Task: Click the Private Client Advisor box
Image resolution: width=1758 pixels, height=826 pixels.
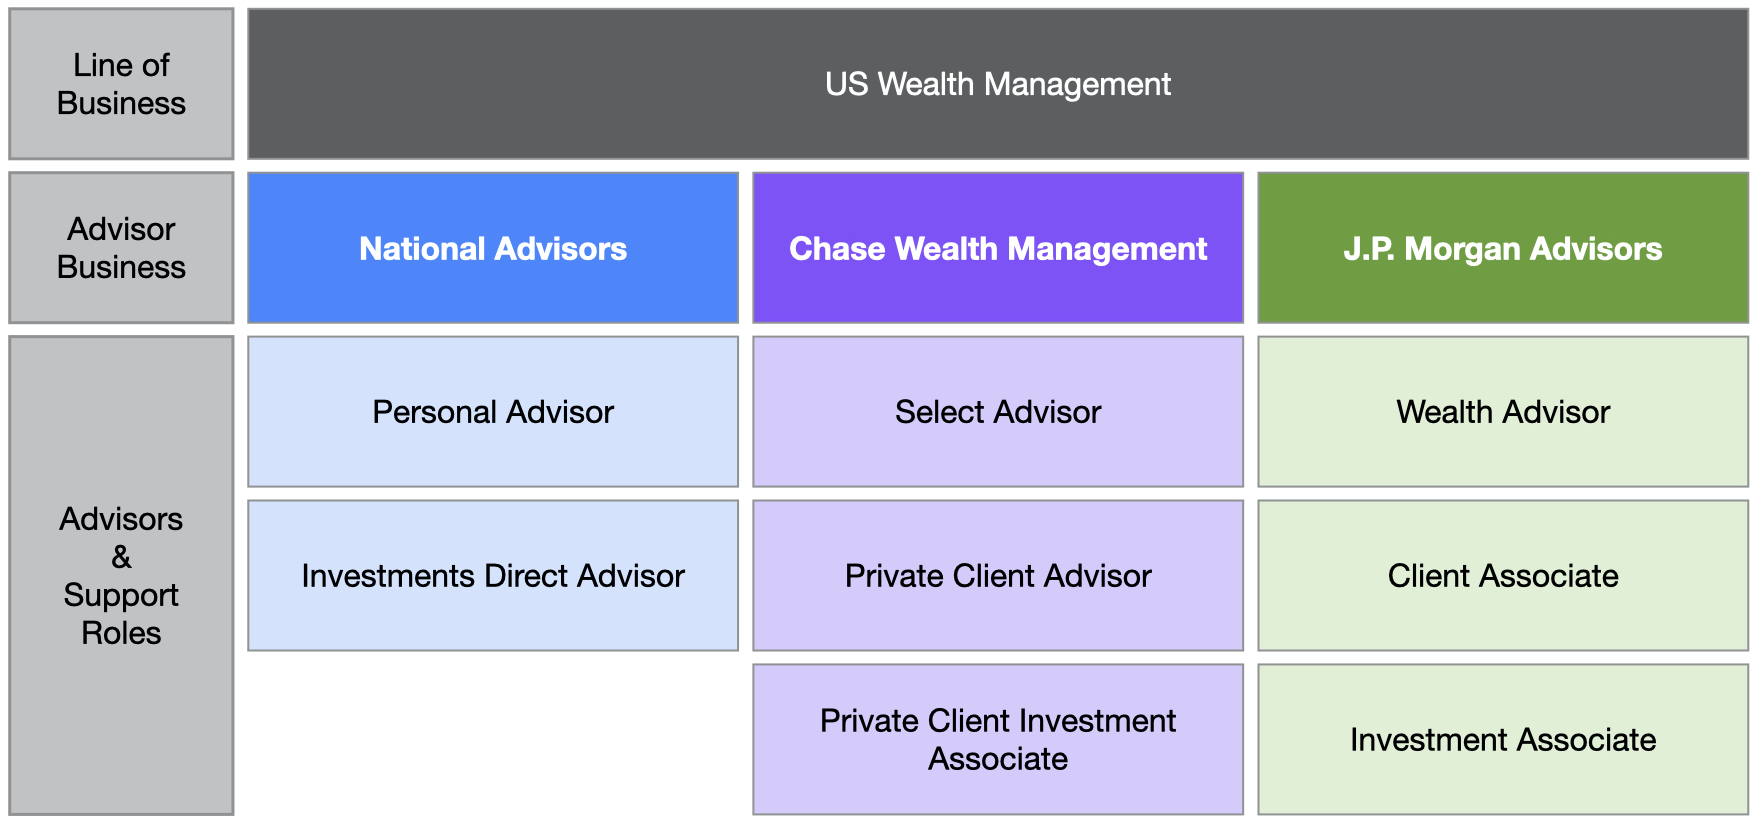Action: pos(998,576)
